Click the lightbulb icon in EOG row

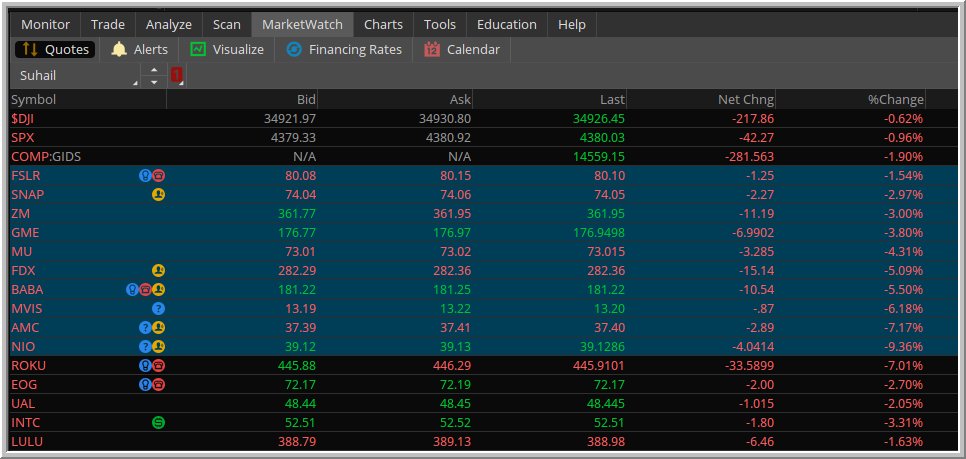pos(145,385)
